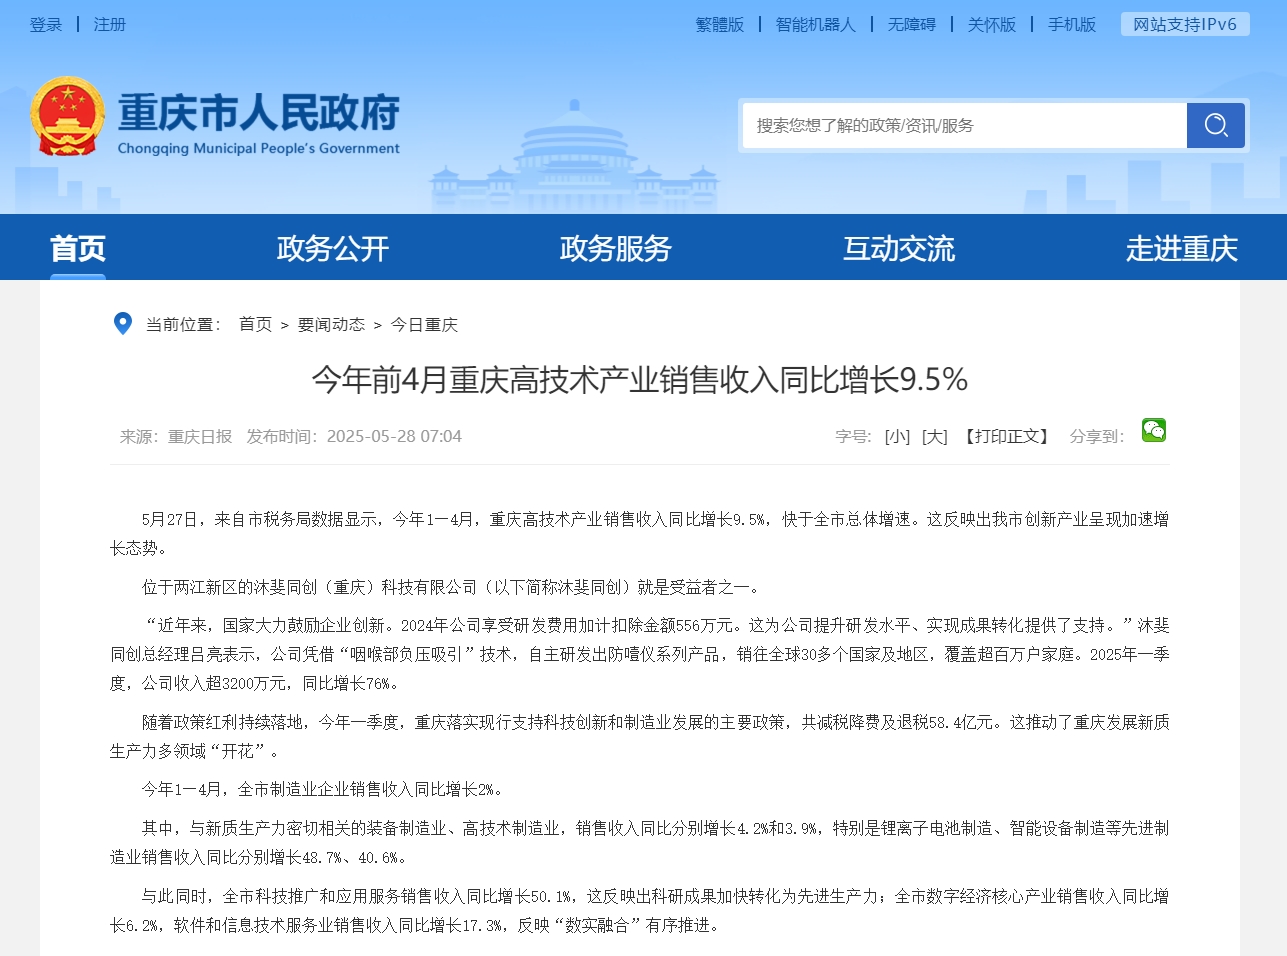Click the blue location pin icon

click(123, 324)
